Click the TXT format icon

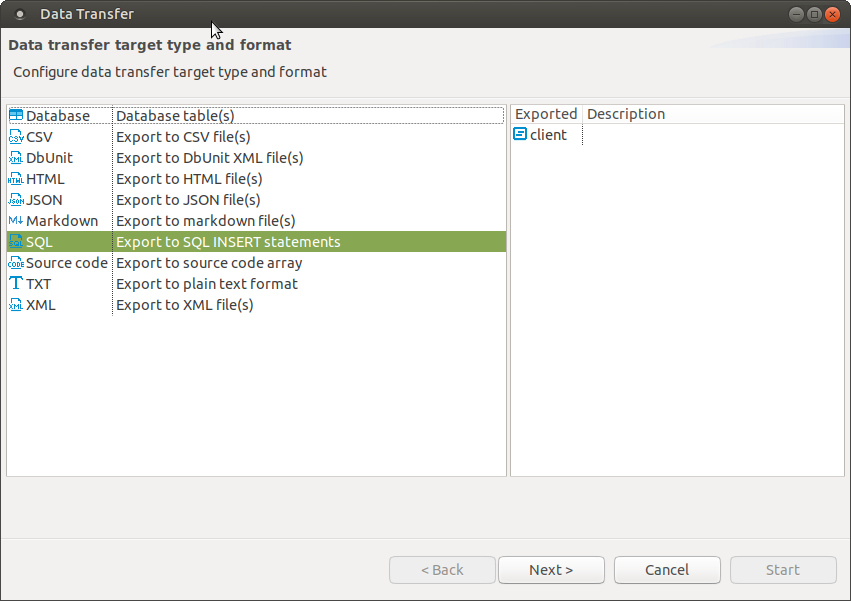click(16, 283)
